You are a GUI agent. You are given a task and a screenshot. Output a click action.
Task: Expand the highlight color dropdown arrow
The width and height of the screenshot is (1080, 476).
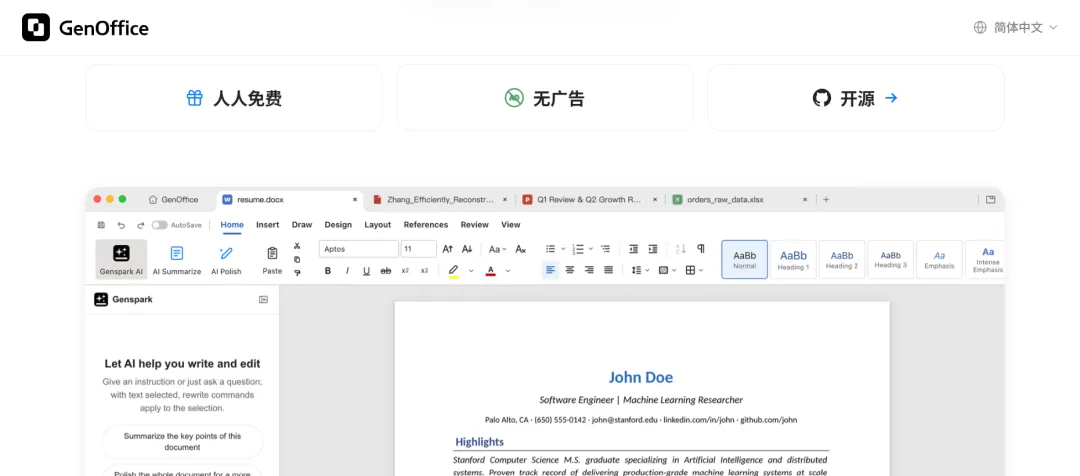(471, 271)
